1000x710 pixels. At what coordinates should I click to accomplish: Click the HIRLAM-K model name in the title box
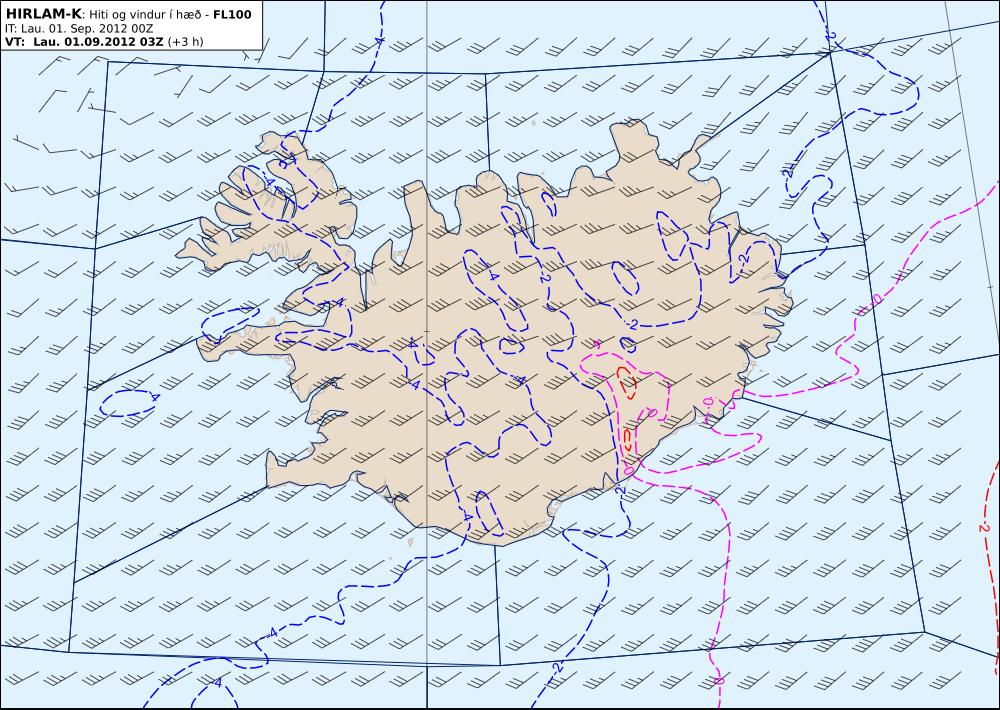click(43, 13)
